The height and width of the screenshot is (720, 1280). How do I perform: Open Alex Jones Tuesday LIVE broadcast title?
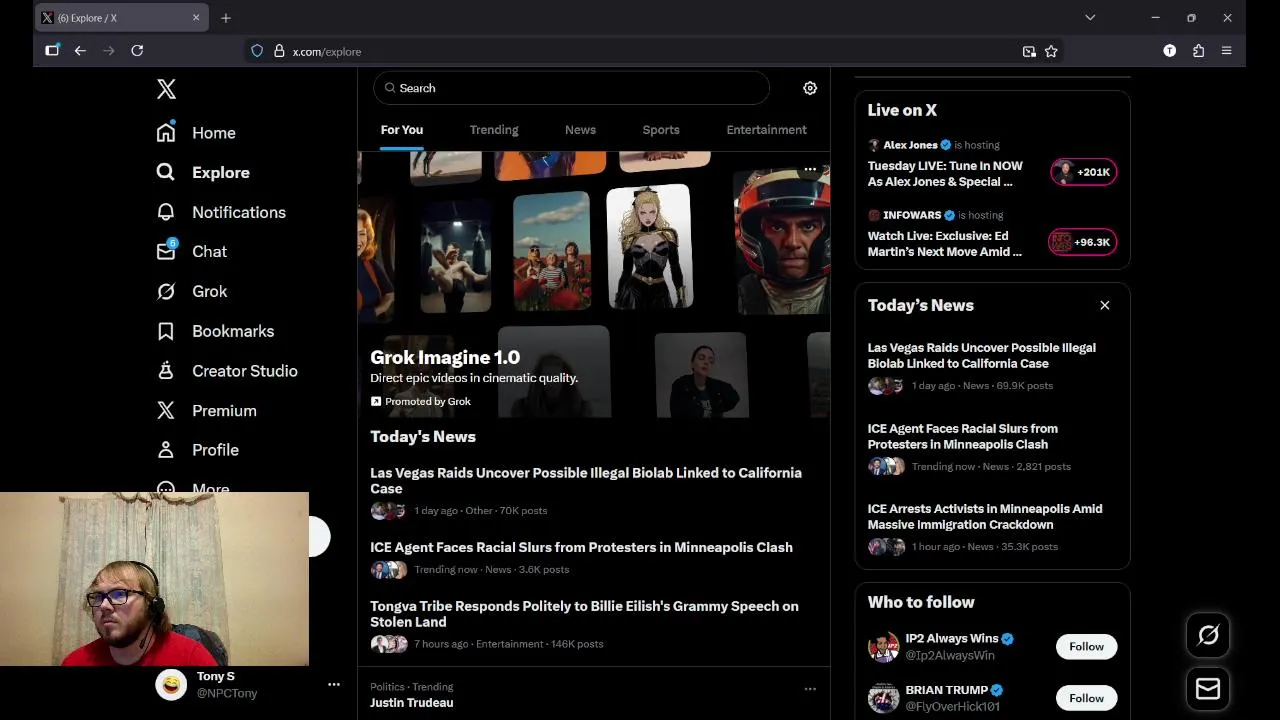click(x=945, y=174)
